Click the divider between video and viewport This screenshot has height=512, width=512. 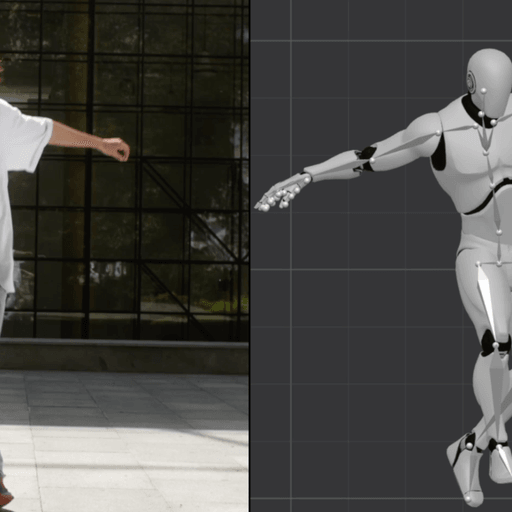click(x=249, y=256)
